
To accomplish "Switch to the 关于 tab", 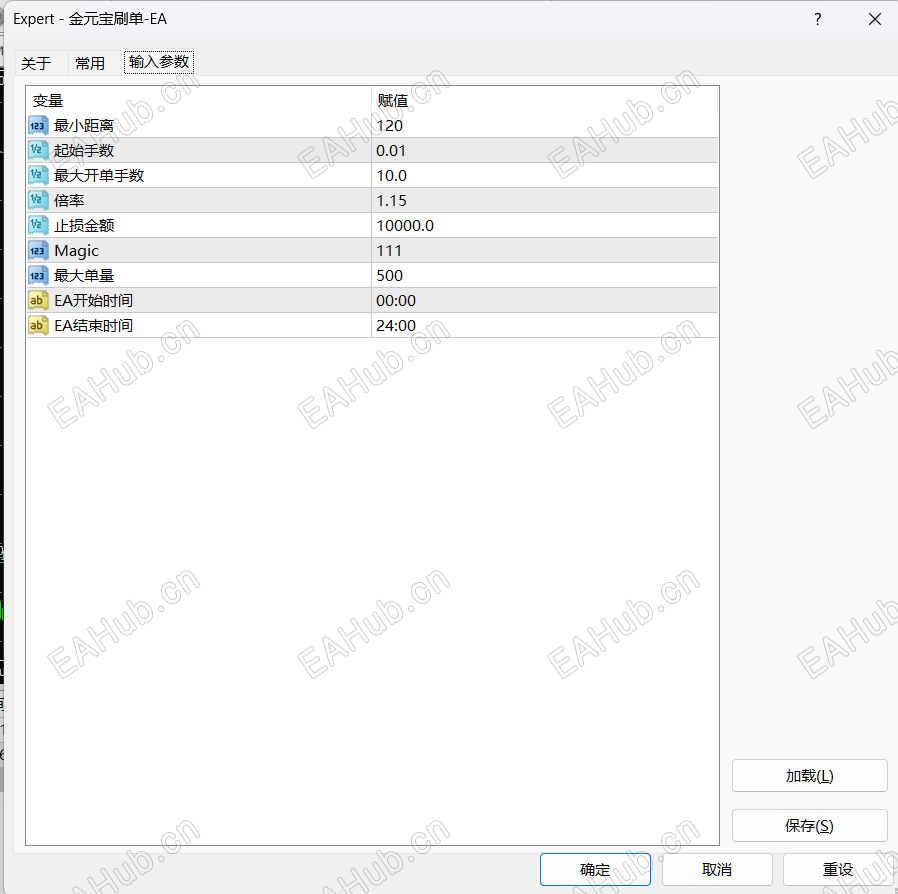I will point(33,62).
